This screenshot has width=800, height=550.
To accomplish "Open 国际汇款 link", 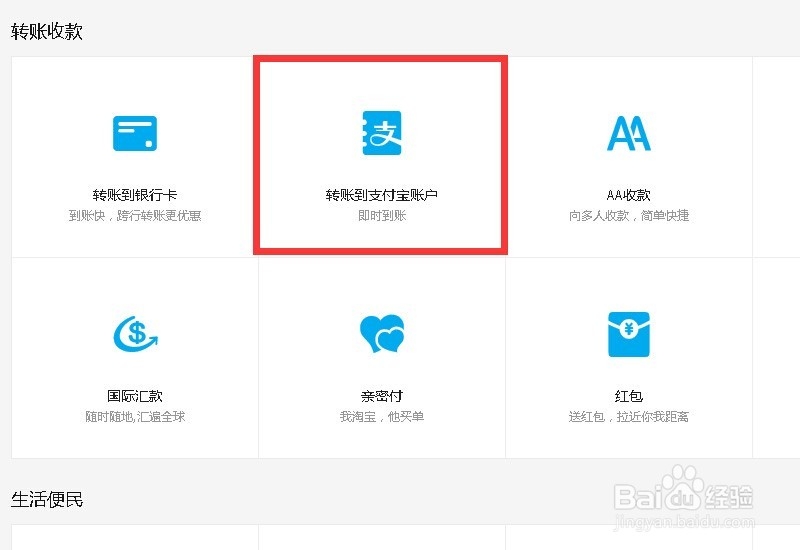I will click(135, 396).
